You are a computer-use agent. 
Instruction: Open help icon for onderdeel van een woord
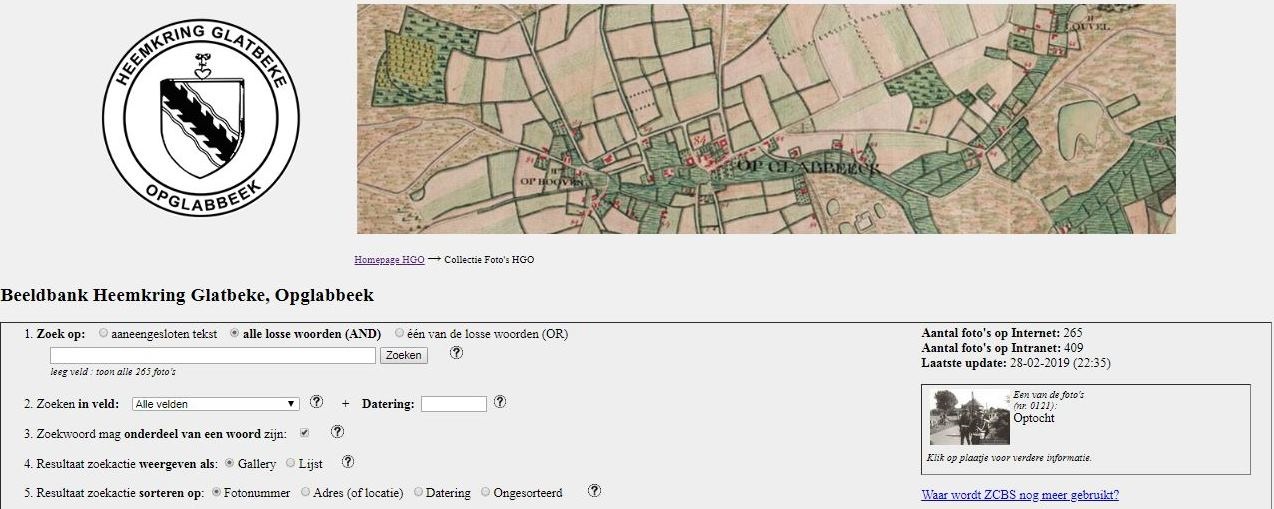[337, 432]
